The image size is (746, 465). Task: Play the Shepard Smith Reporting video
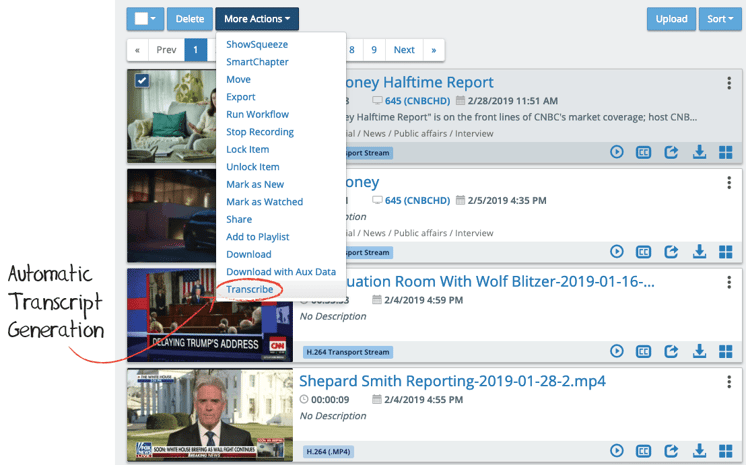click(617, 451)
